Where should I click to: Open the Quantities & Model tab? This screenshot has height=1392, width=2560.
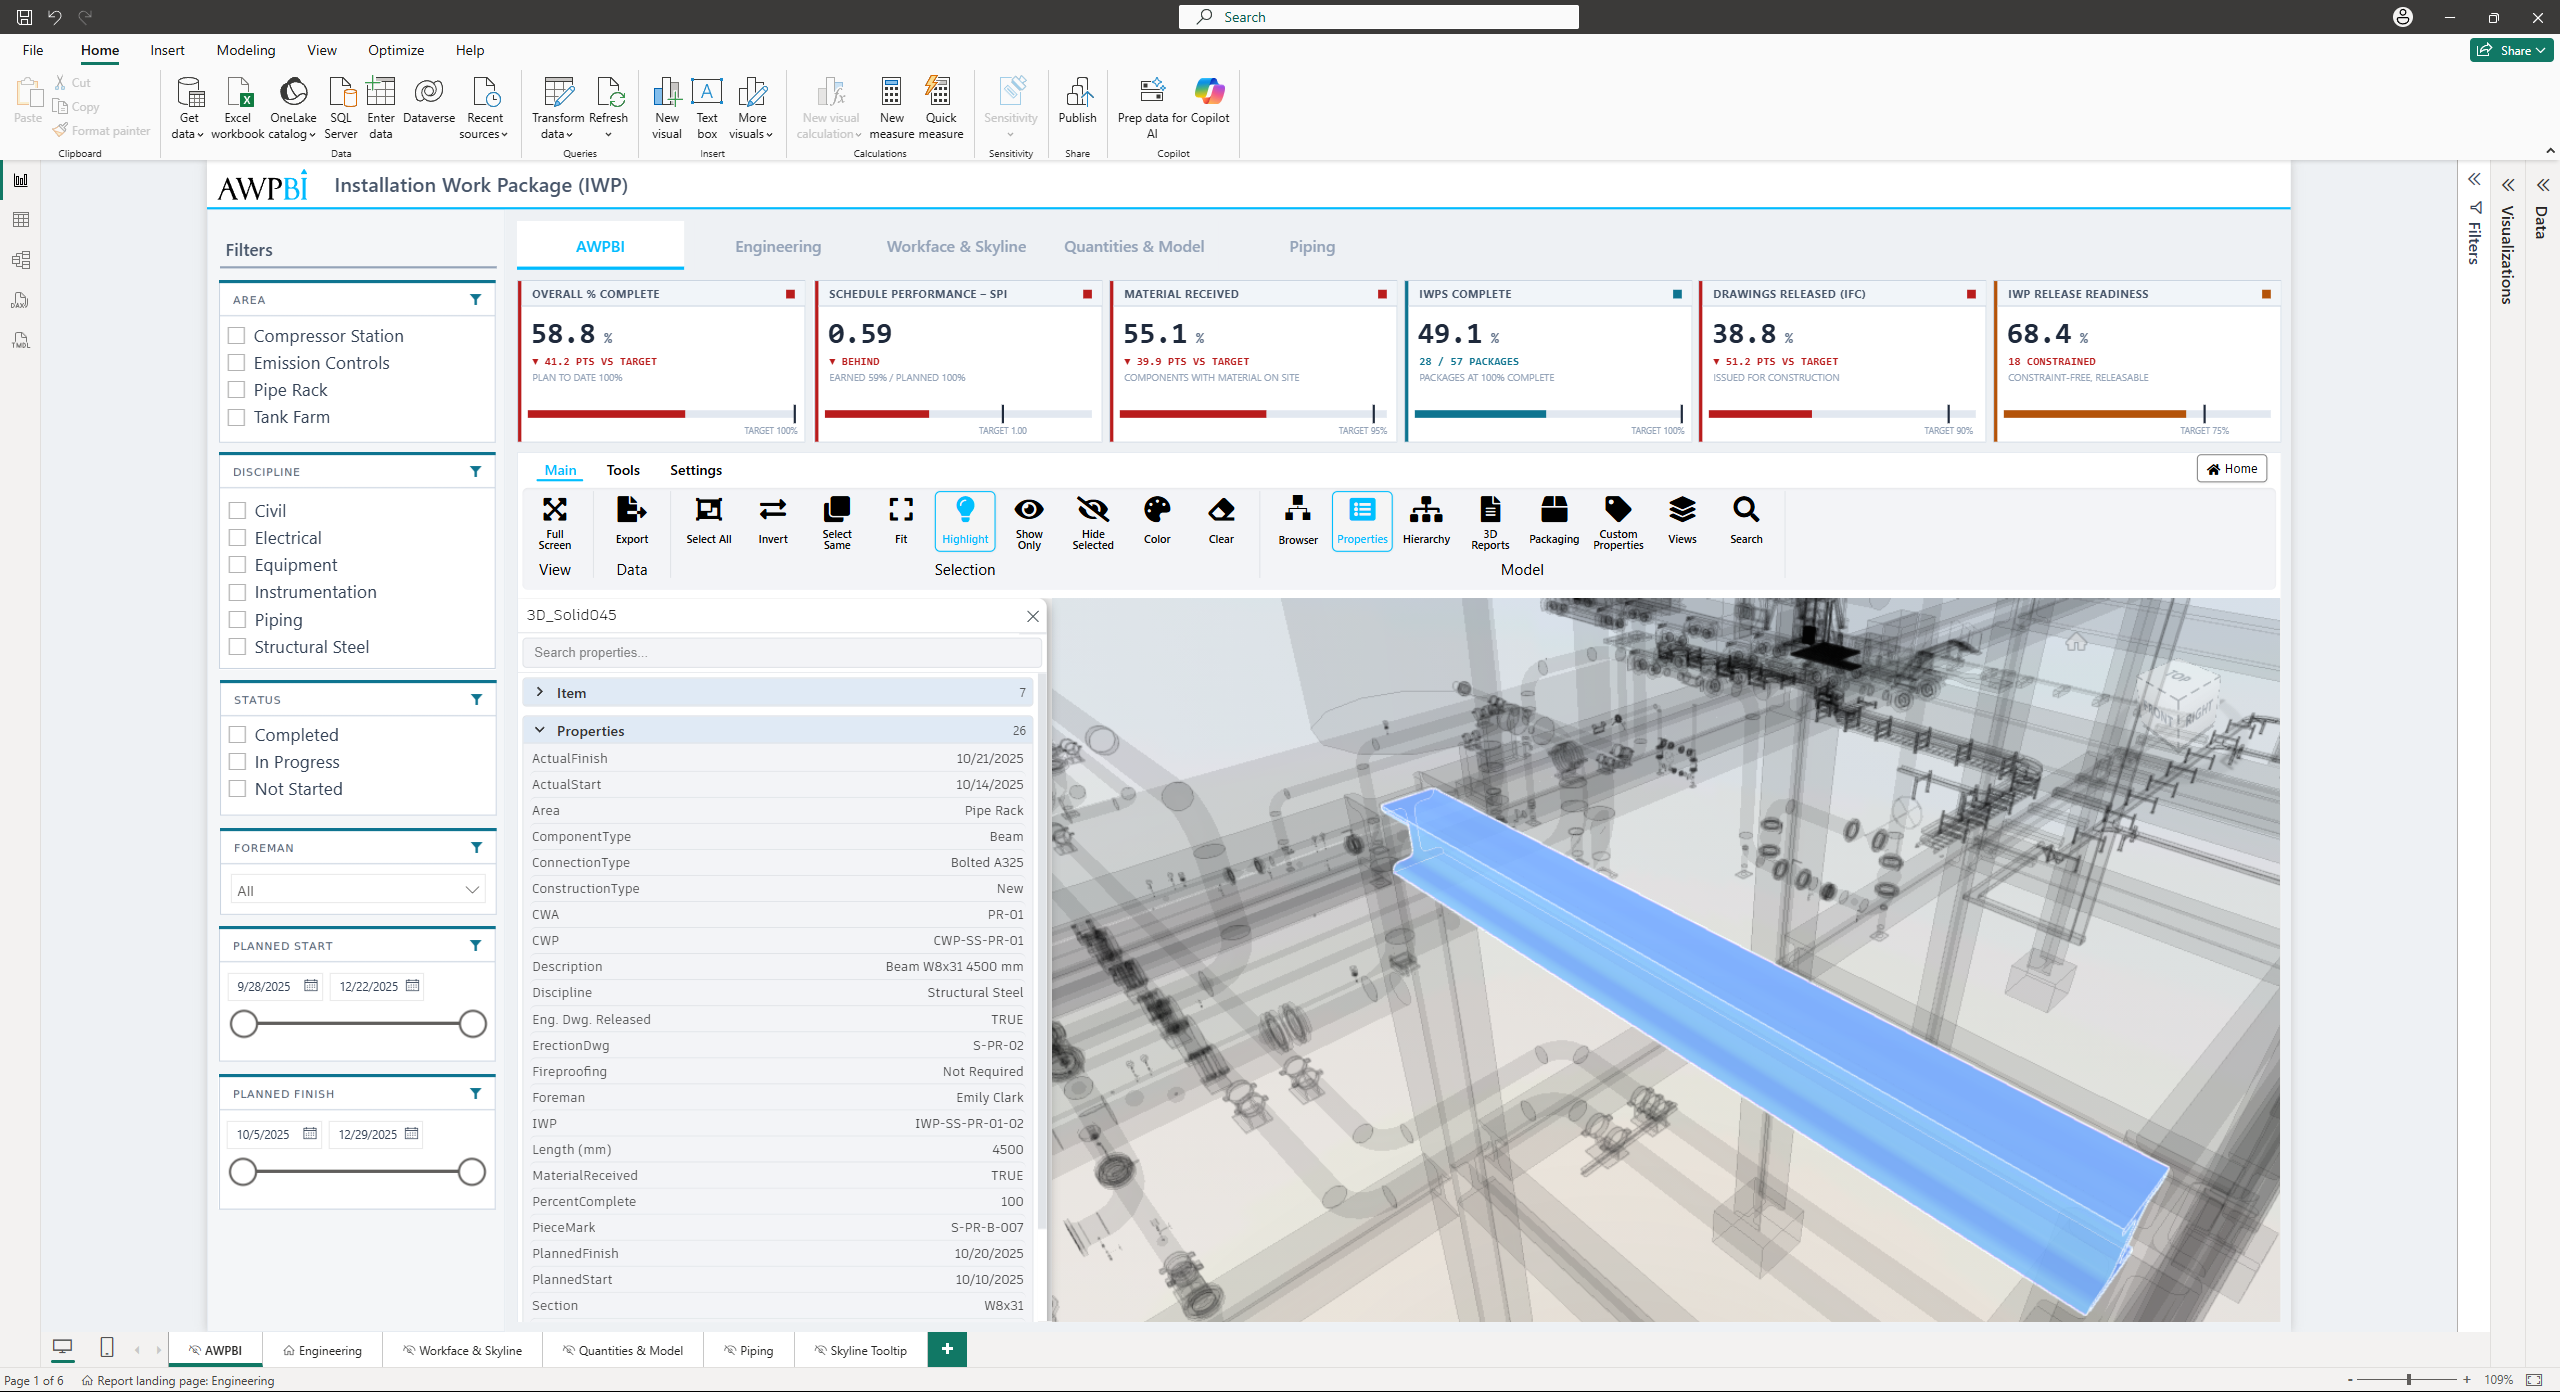coord(1134,246)
